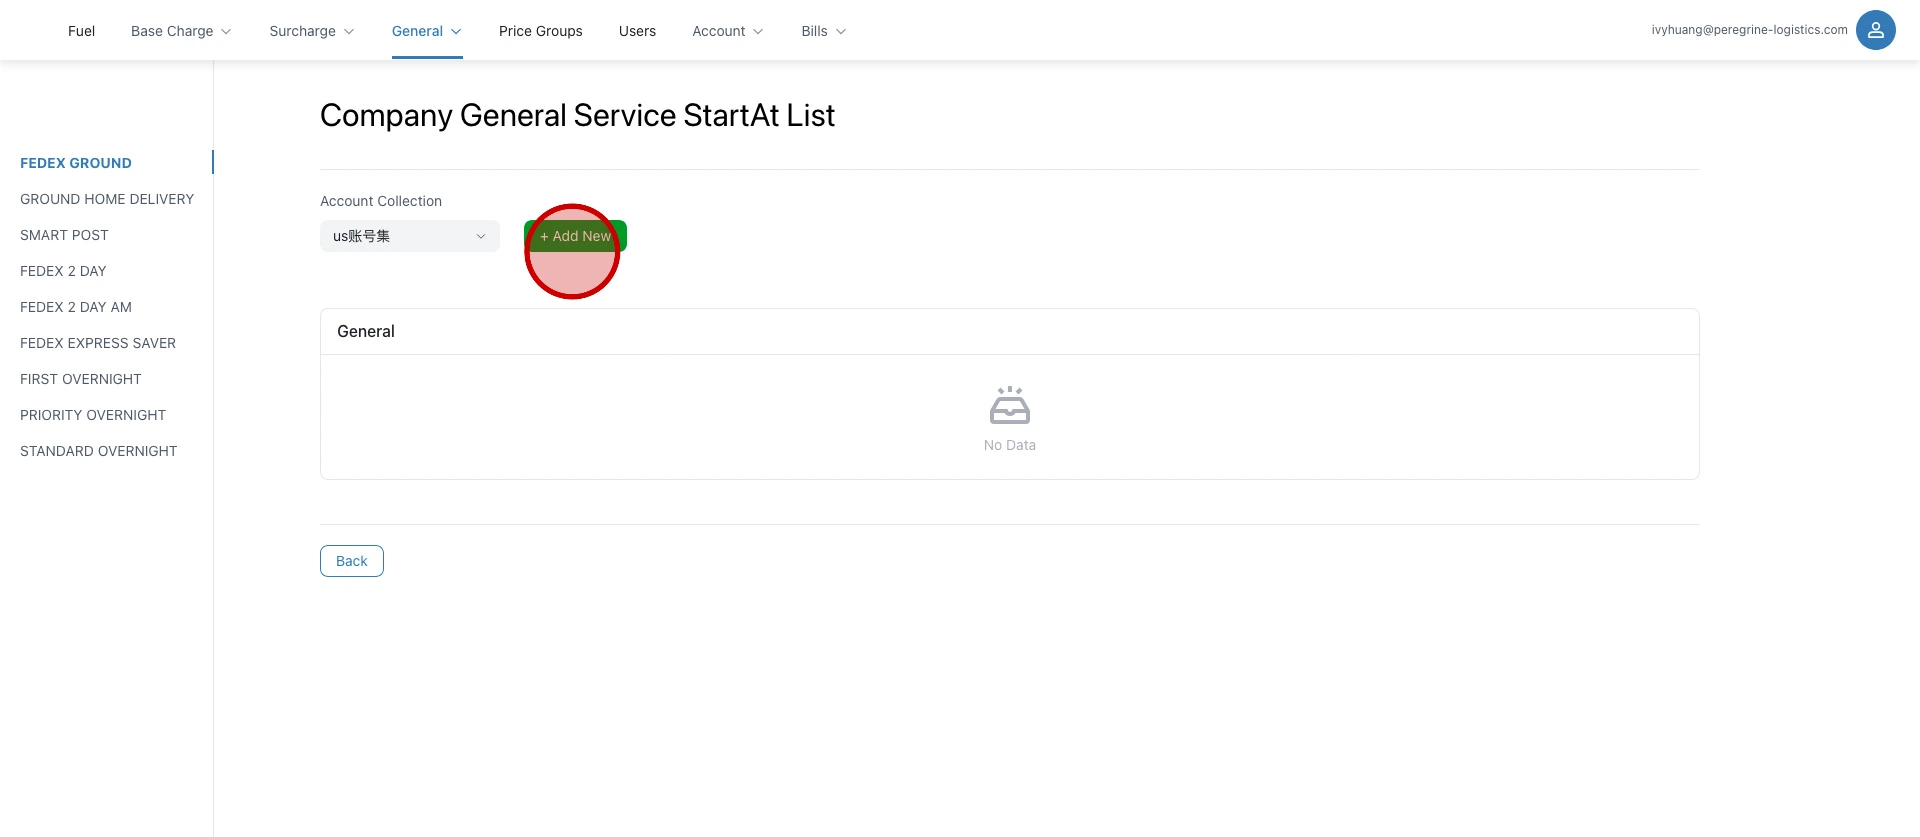Select PRIORITY OVERNIGHT in the sidebar
1920x837 pixels.
pyautogui.click(x=93, y=415)
